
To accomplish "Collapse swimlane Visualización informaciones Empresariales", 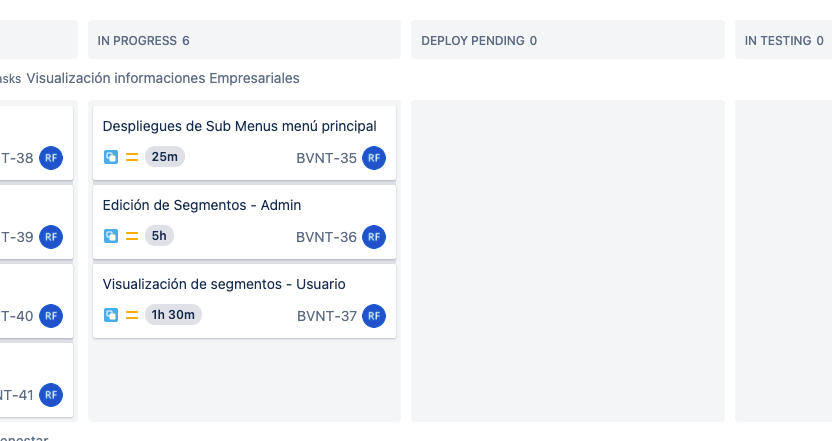I will click(163, 78).
